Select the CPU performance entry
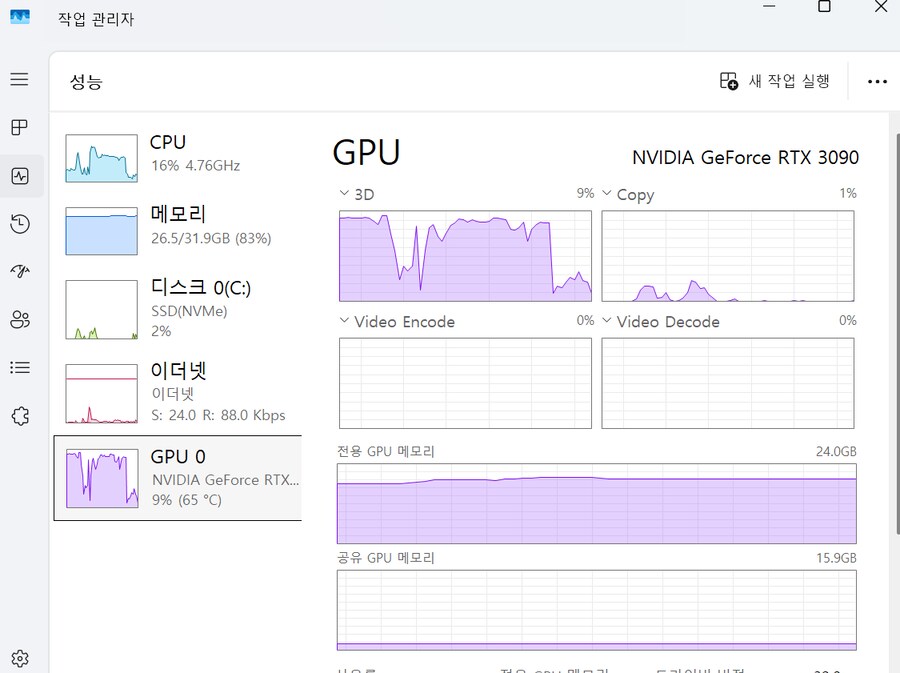This screenshot has height=673, width=900. [x=177, y=158]
